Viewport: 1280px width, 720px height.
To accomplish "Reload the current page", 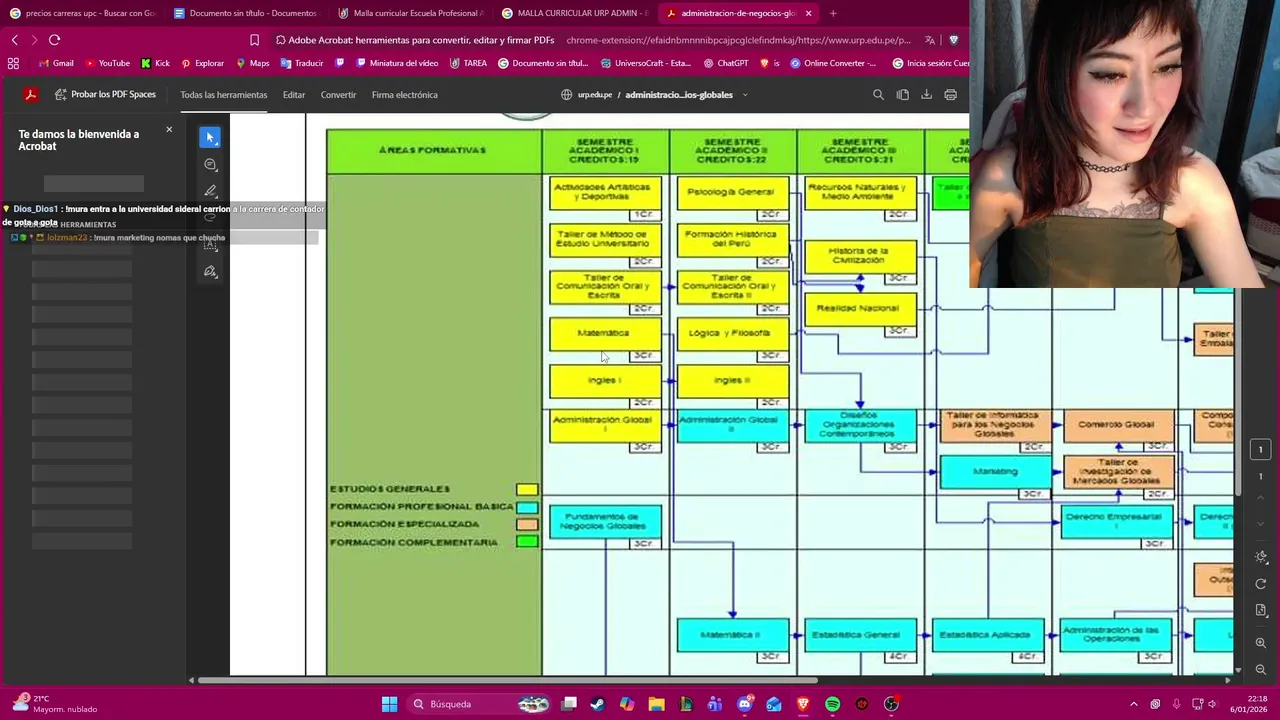I will (x=54, y=40).
